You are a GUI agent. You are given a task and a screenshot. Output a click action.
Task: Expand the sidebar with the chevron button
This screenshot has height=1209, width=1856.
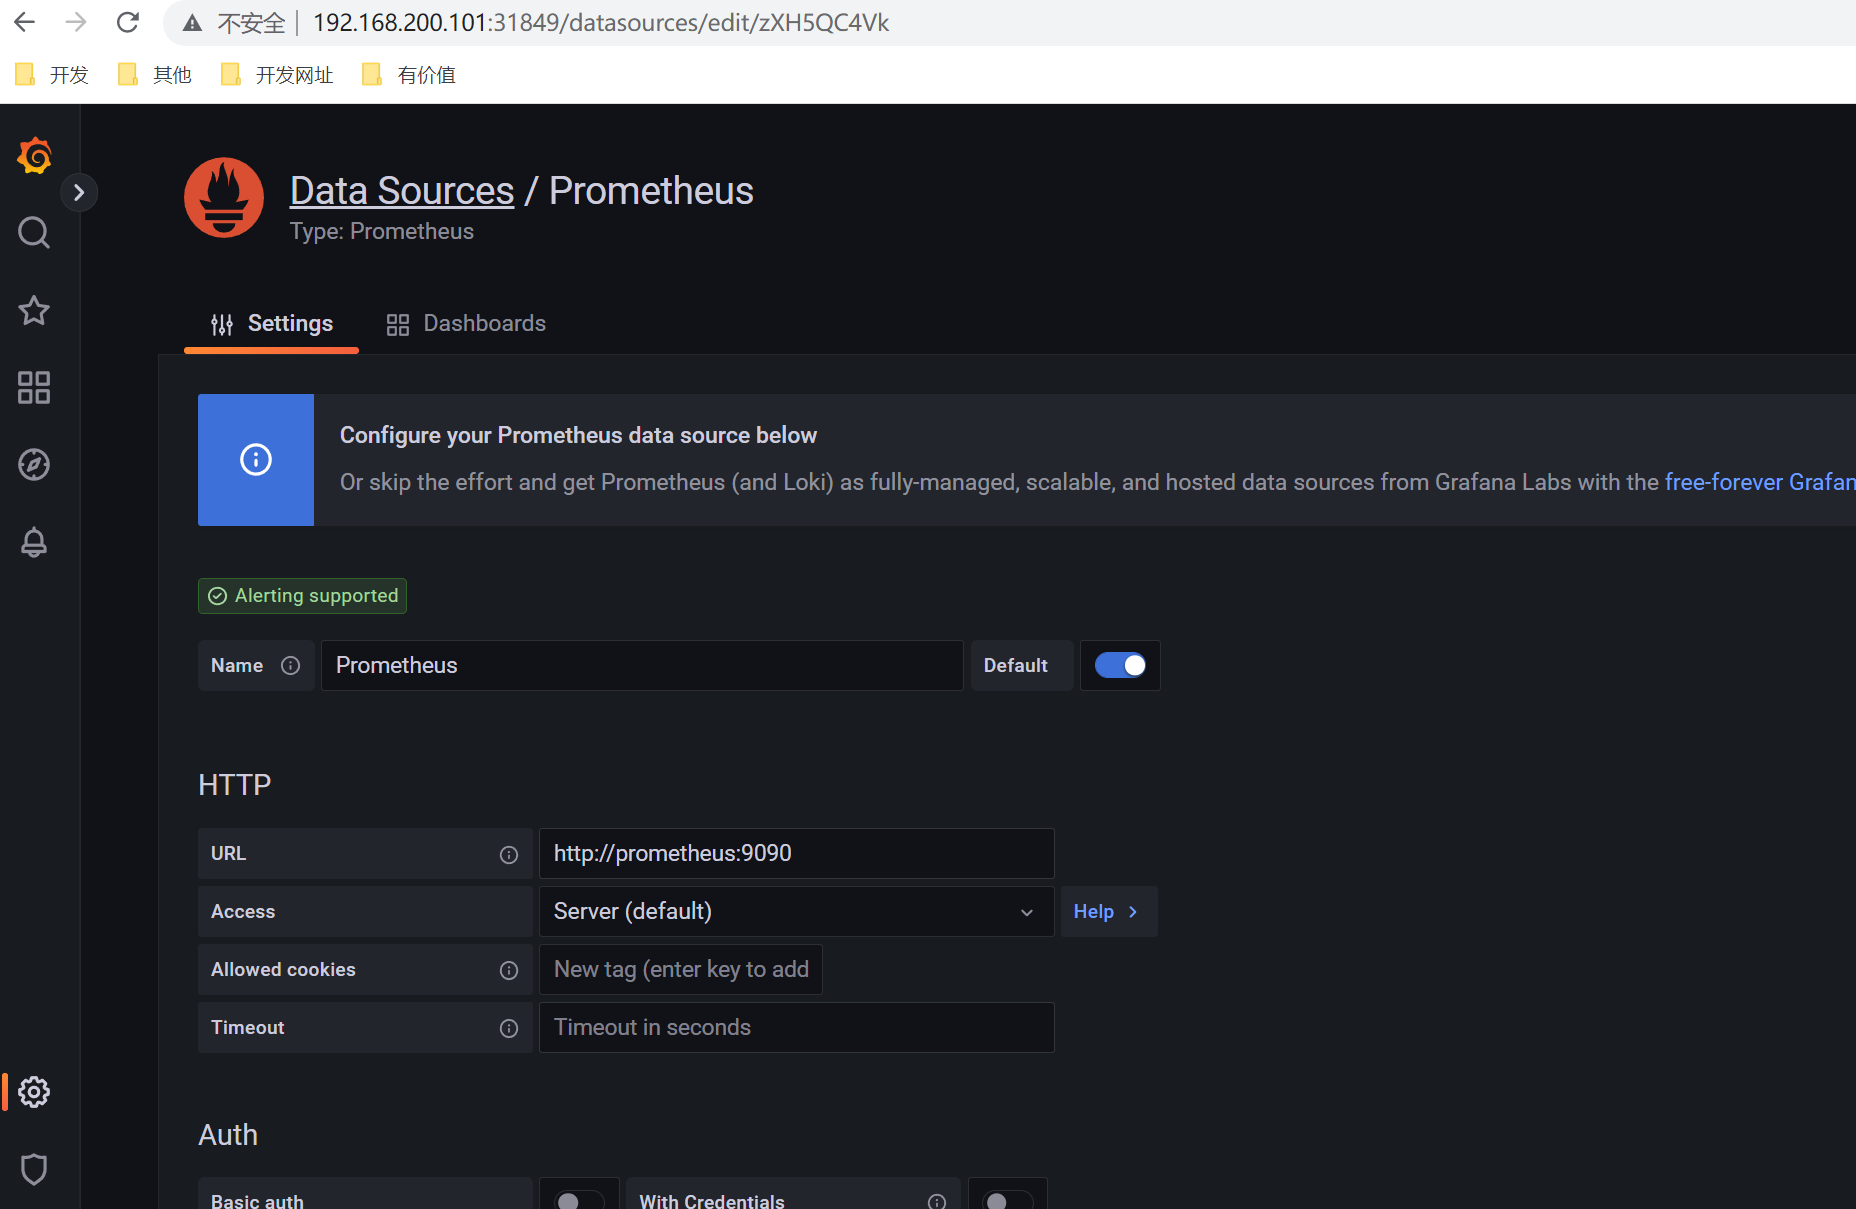pos(79,192)
